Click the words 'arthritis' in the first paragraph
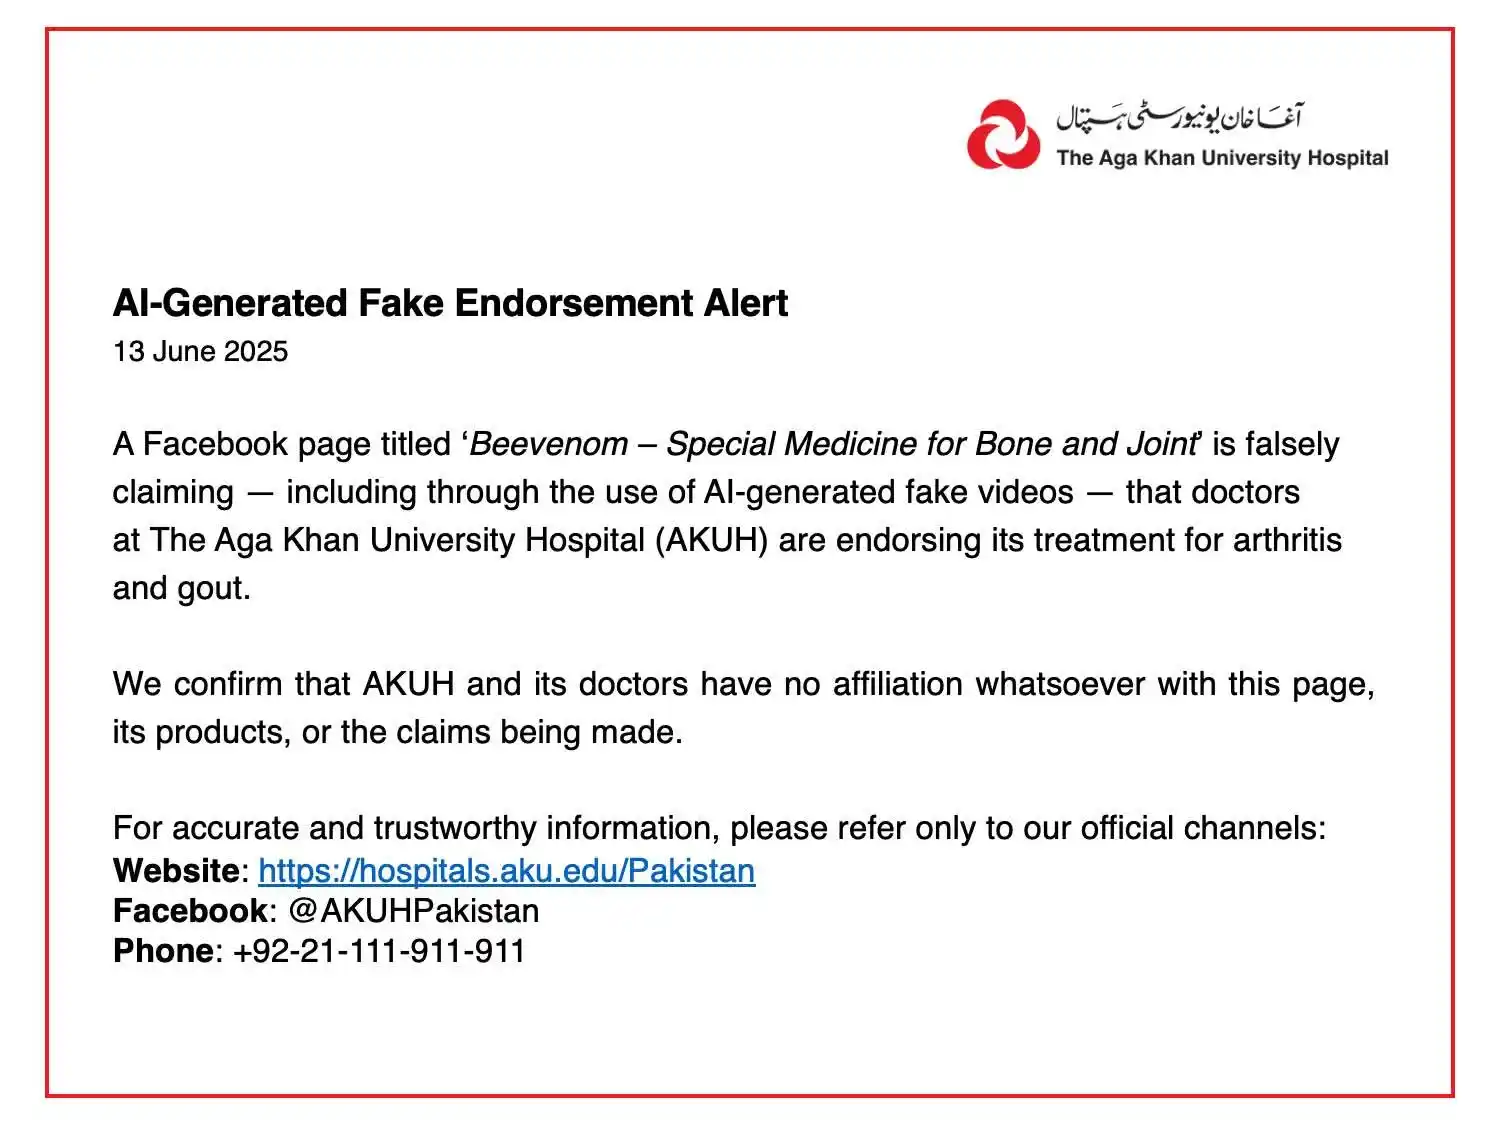 [x=1287, y=540]
